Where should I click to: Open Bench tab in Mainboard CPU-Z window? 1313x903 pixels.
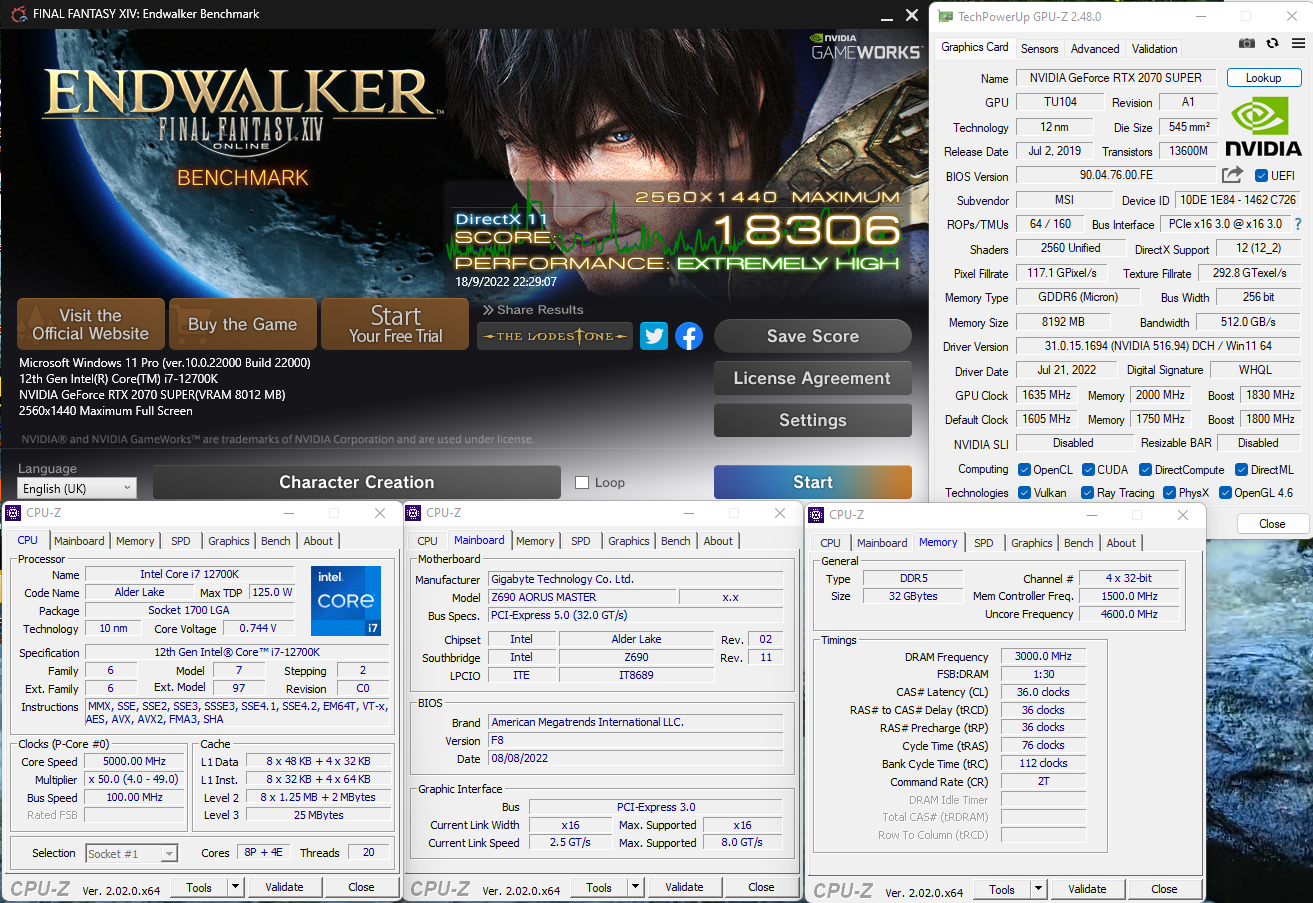[676, 541]
